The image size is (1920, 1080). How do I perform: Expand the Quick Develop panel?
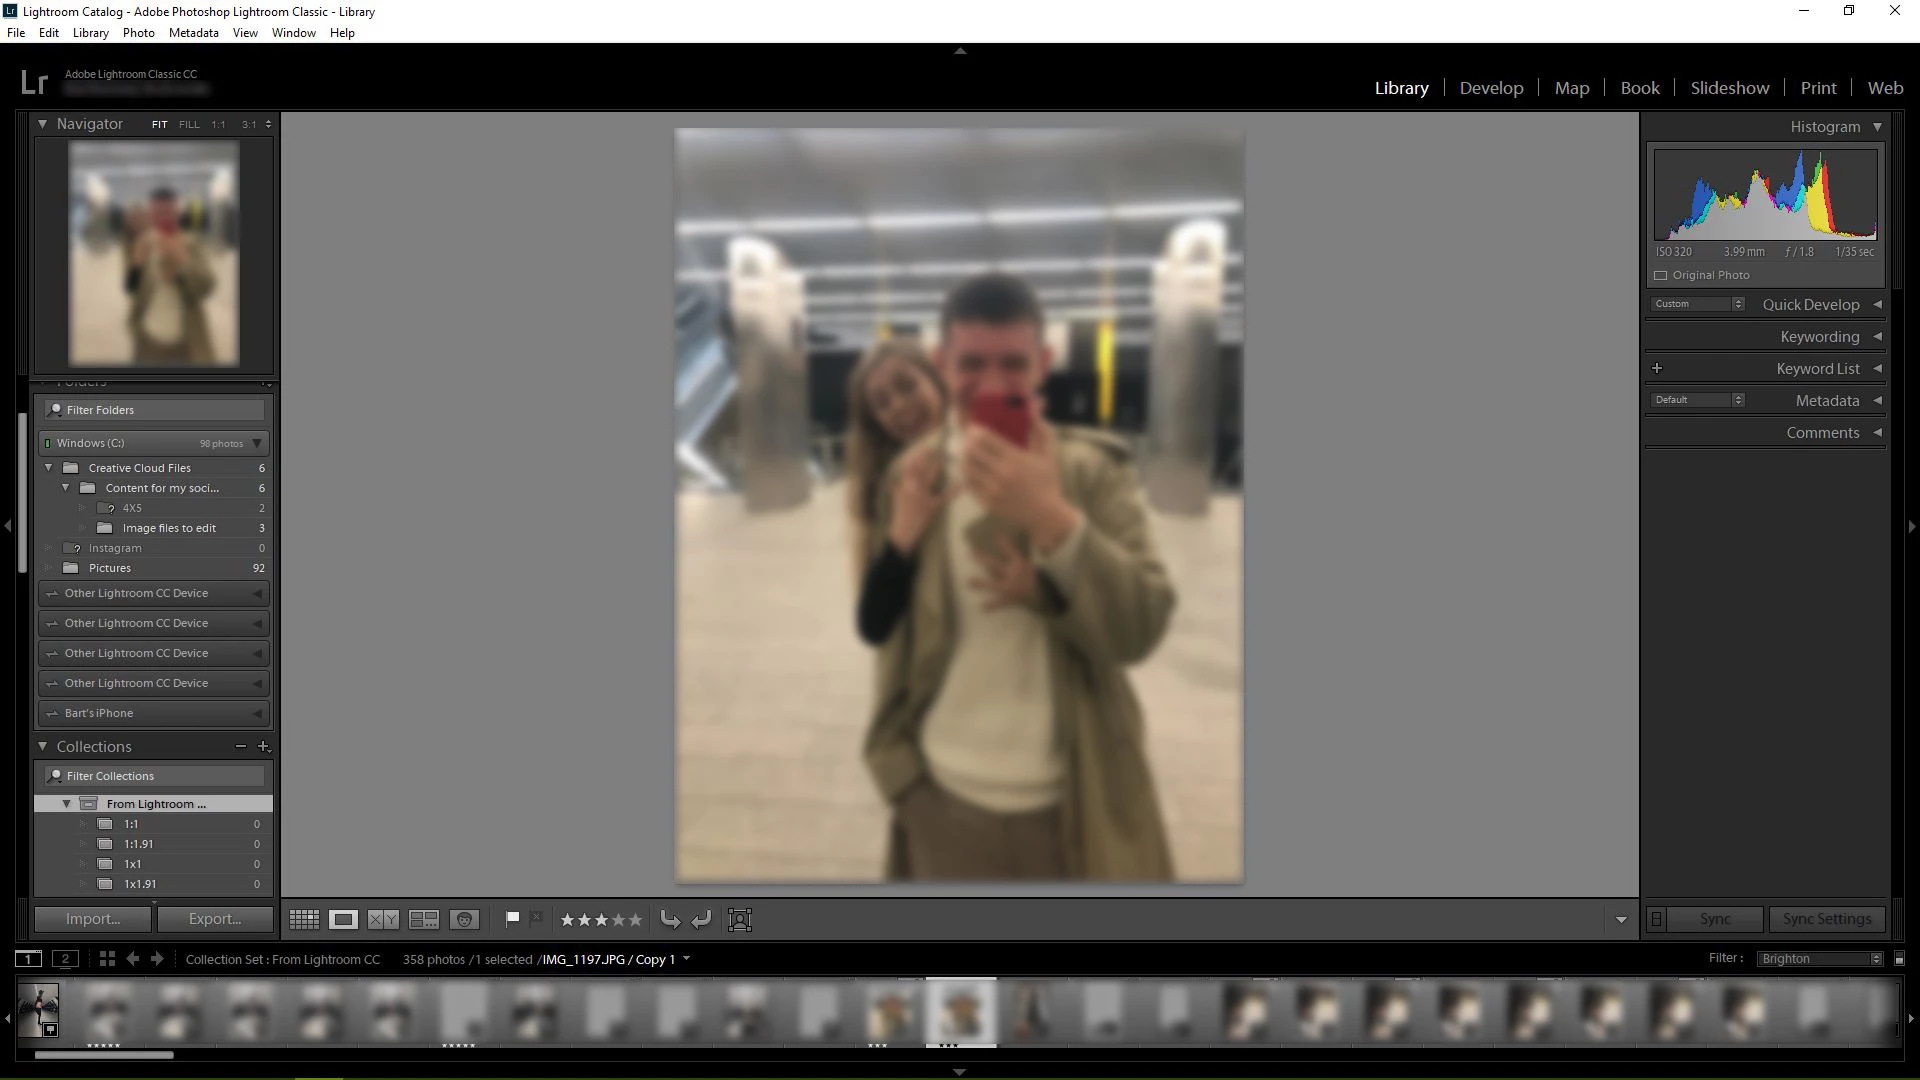1877,305
